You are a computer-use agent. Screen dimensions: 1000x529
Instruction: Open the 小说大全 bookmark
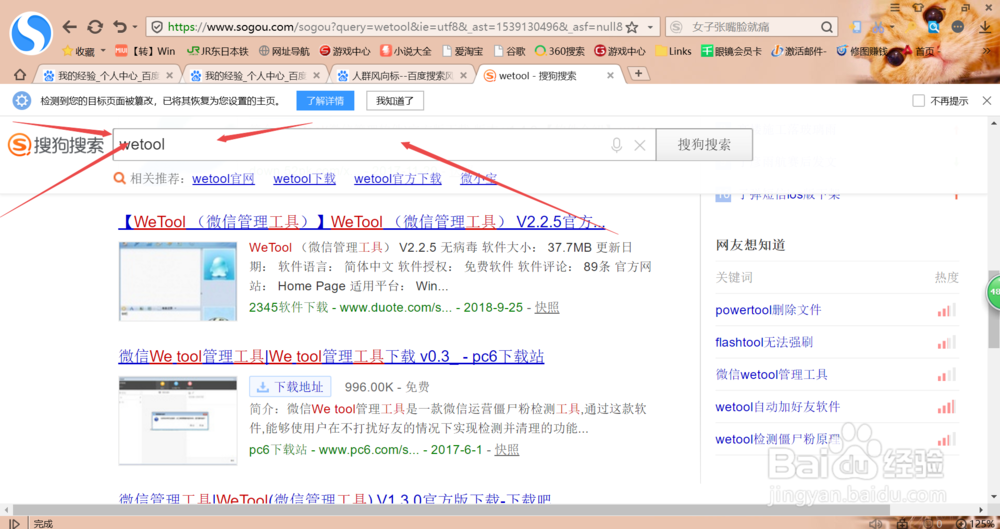406,51
